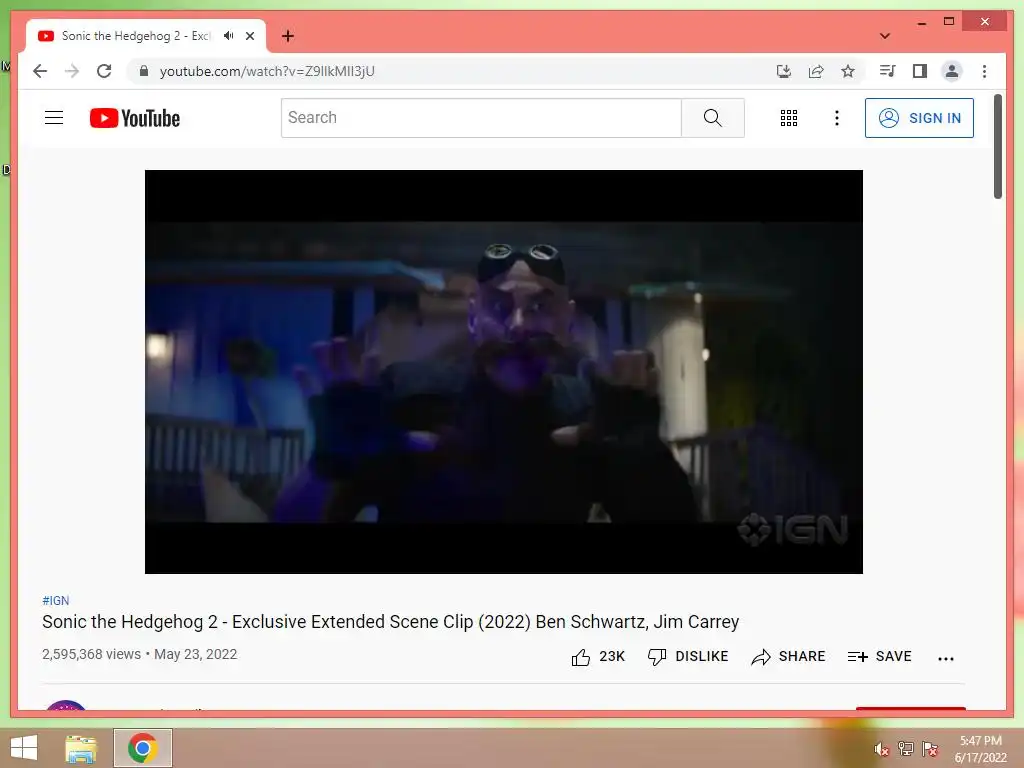
Task: Like the video with thumbs up
Action: pyautogui.click(x=598, y=656)
